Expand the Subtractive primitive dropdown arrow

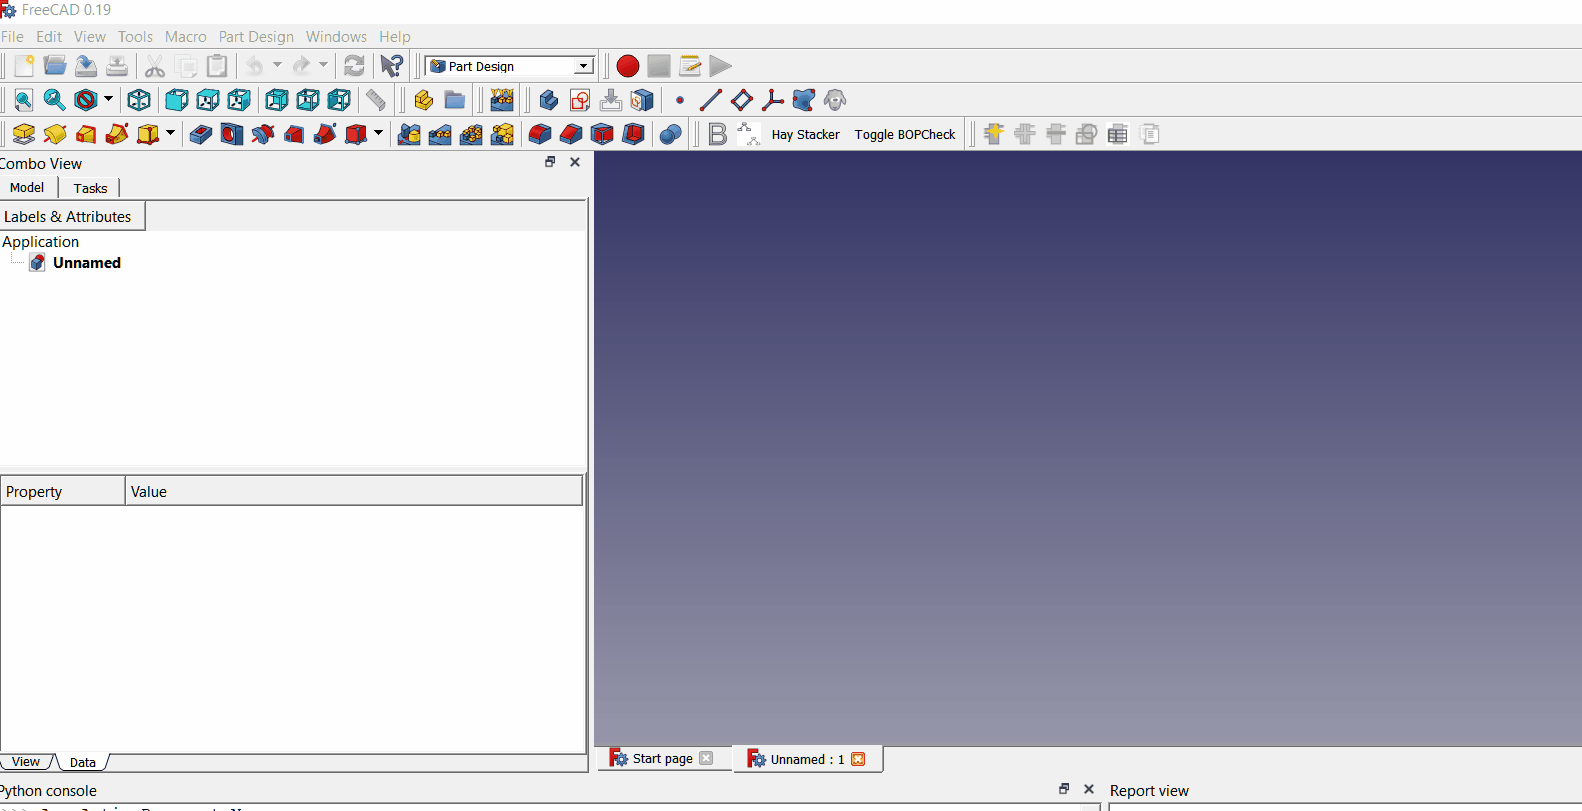(378, 133)
